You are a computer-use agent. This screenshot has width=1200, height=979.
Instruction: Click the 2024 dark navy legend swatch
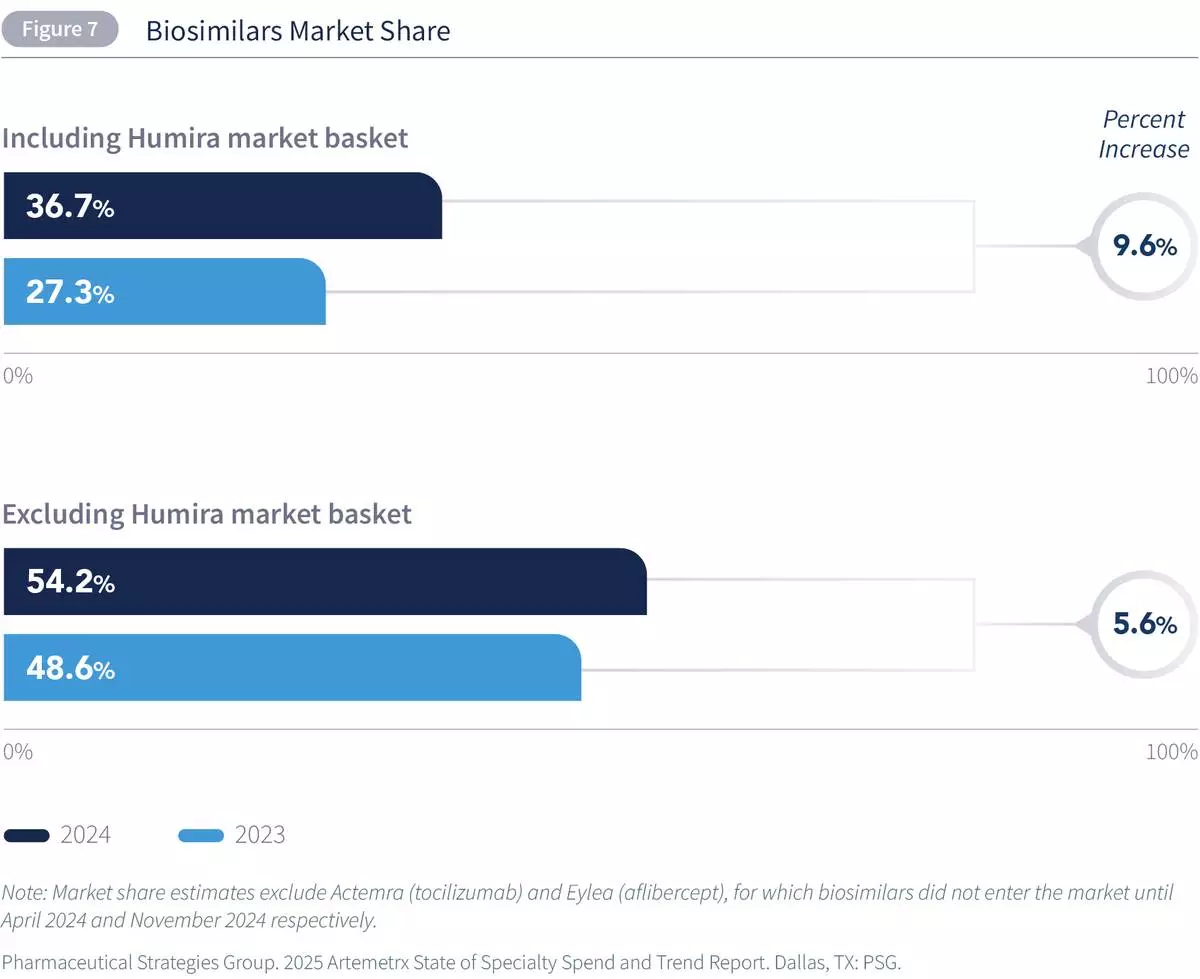26,835
